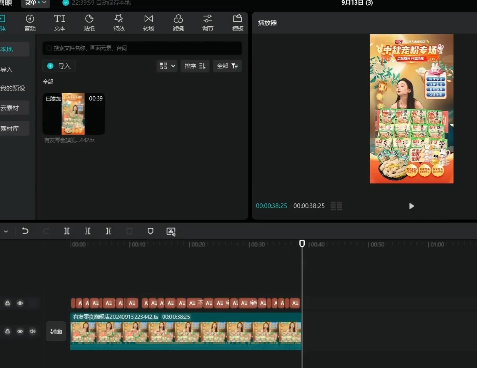
Task: Open the Audio panel icon
Action: click(x=30, y=23)
